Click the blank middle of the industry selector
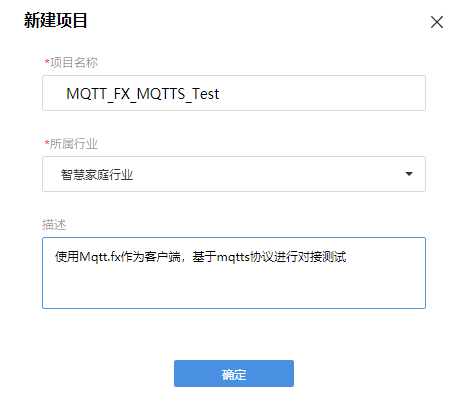 (x=267, y=174)
